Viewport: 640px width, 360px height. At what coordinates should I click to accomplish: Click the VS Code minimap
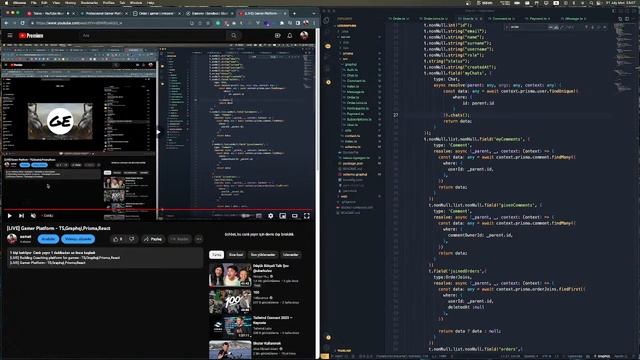point(623,57)
